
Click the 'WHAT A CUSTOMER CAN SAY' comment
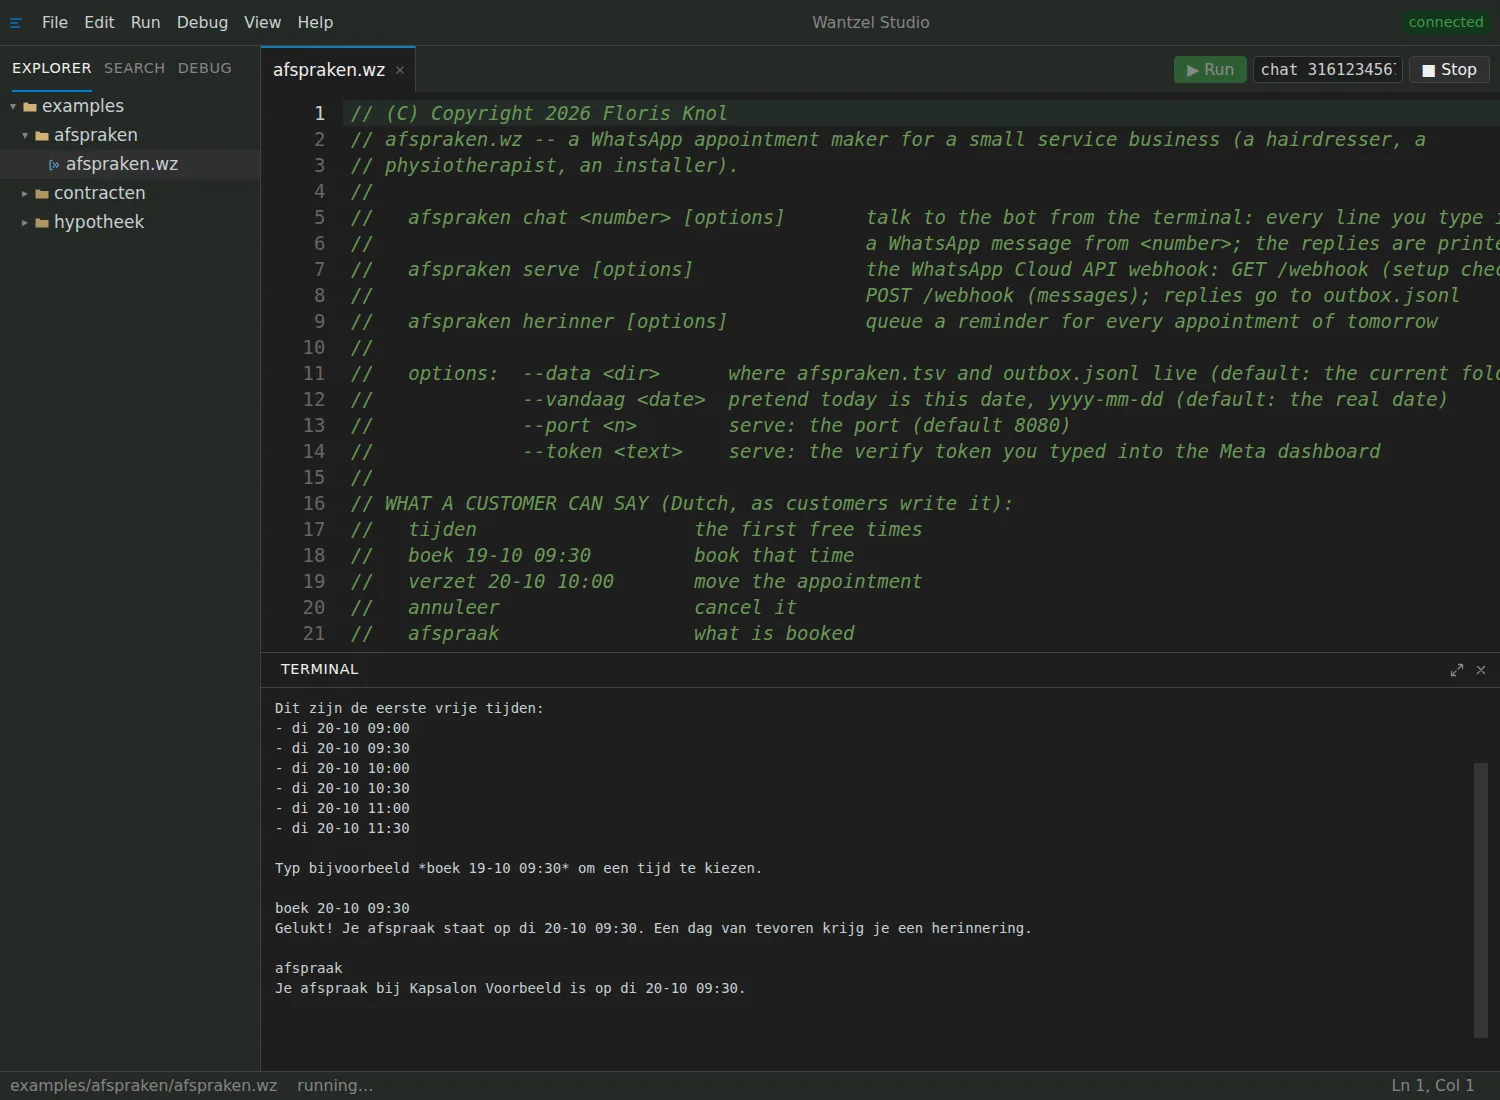point(682,504)
